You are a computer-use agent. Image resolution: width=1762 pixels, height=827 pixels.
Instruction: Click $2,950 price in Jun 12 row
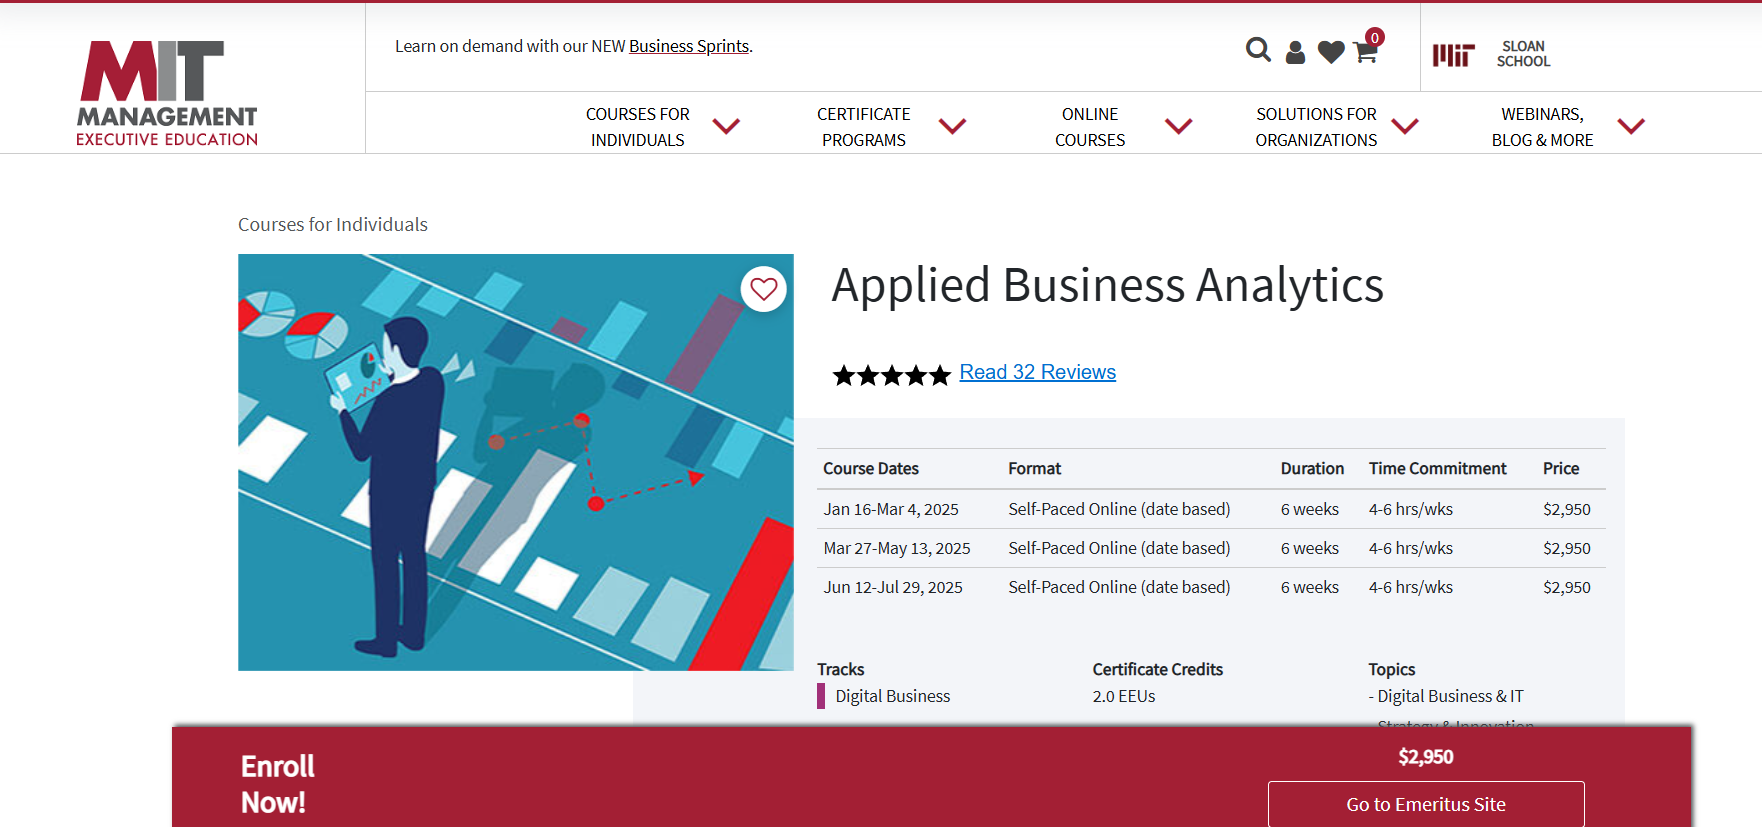tap(1567, 587)
